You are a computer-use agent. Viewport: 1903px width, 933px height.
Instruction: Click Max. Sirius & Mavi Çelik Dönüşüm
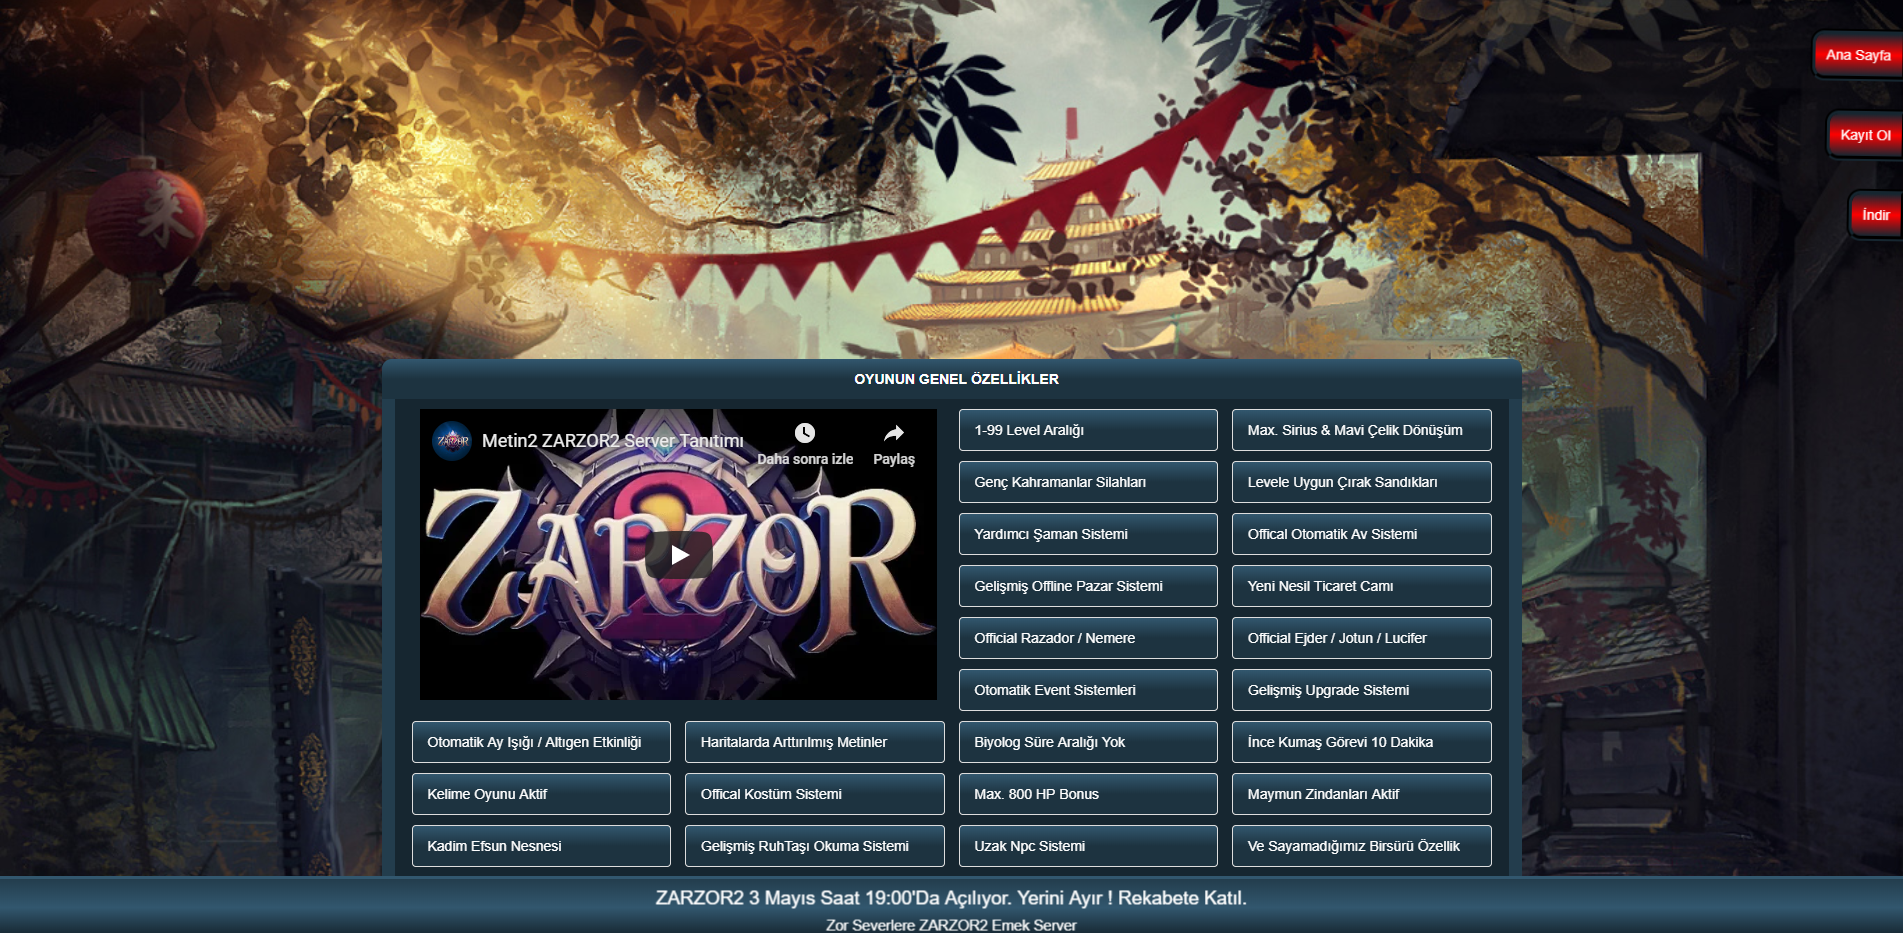coord(1360,430)
